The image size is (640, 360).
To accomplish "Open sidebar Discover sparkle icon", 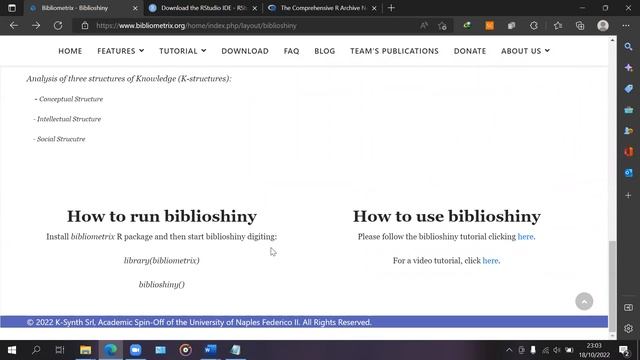I will click(x=629, y=68).
